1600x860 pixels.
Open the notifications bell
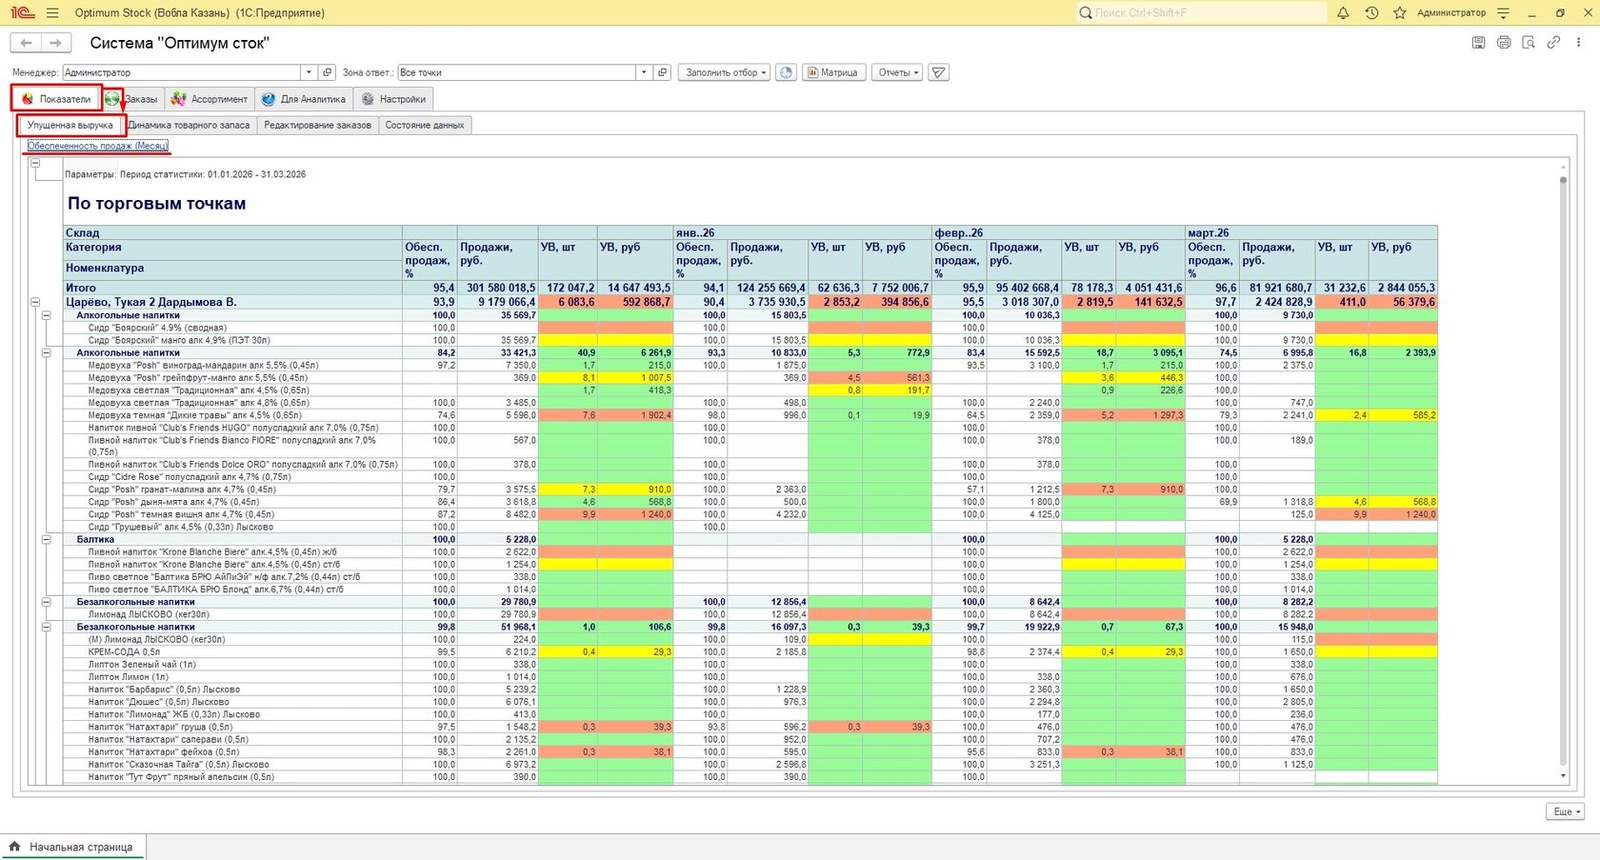point(1343,13)
